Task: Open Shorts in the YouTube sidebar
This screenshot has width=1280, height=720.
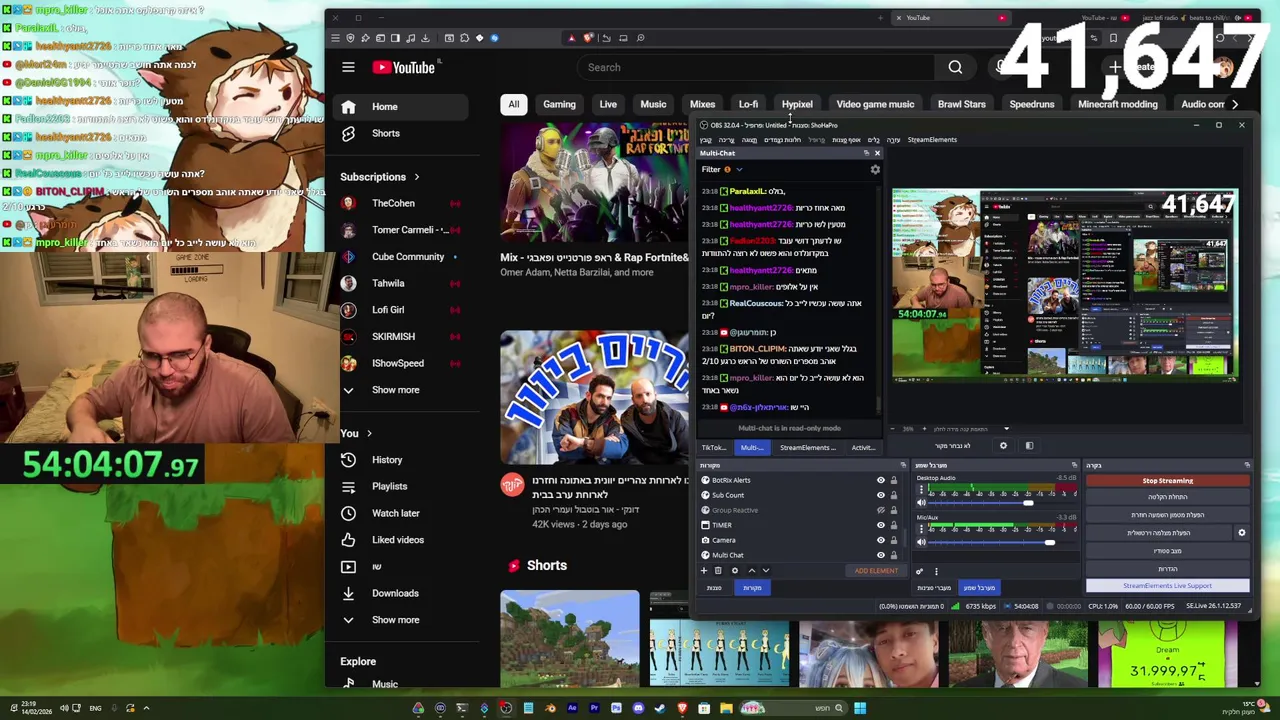Action: (385, 133)
